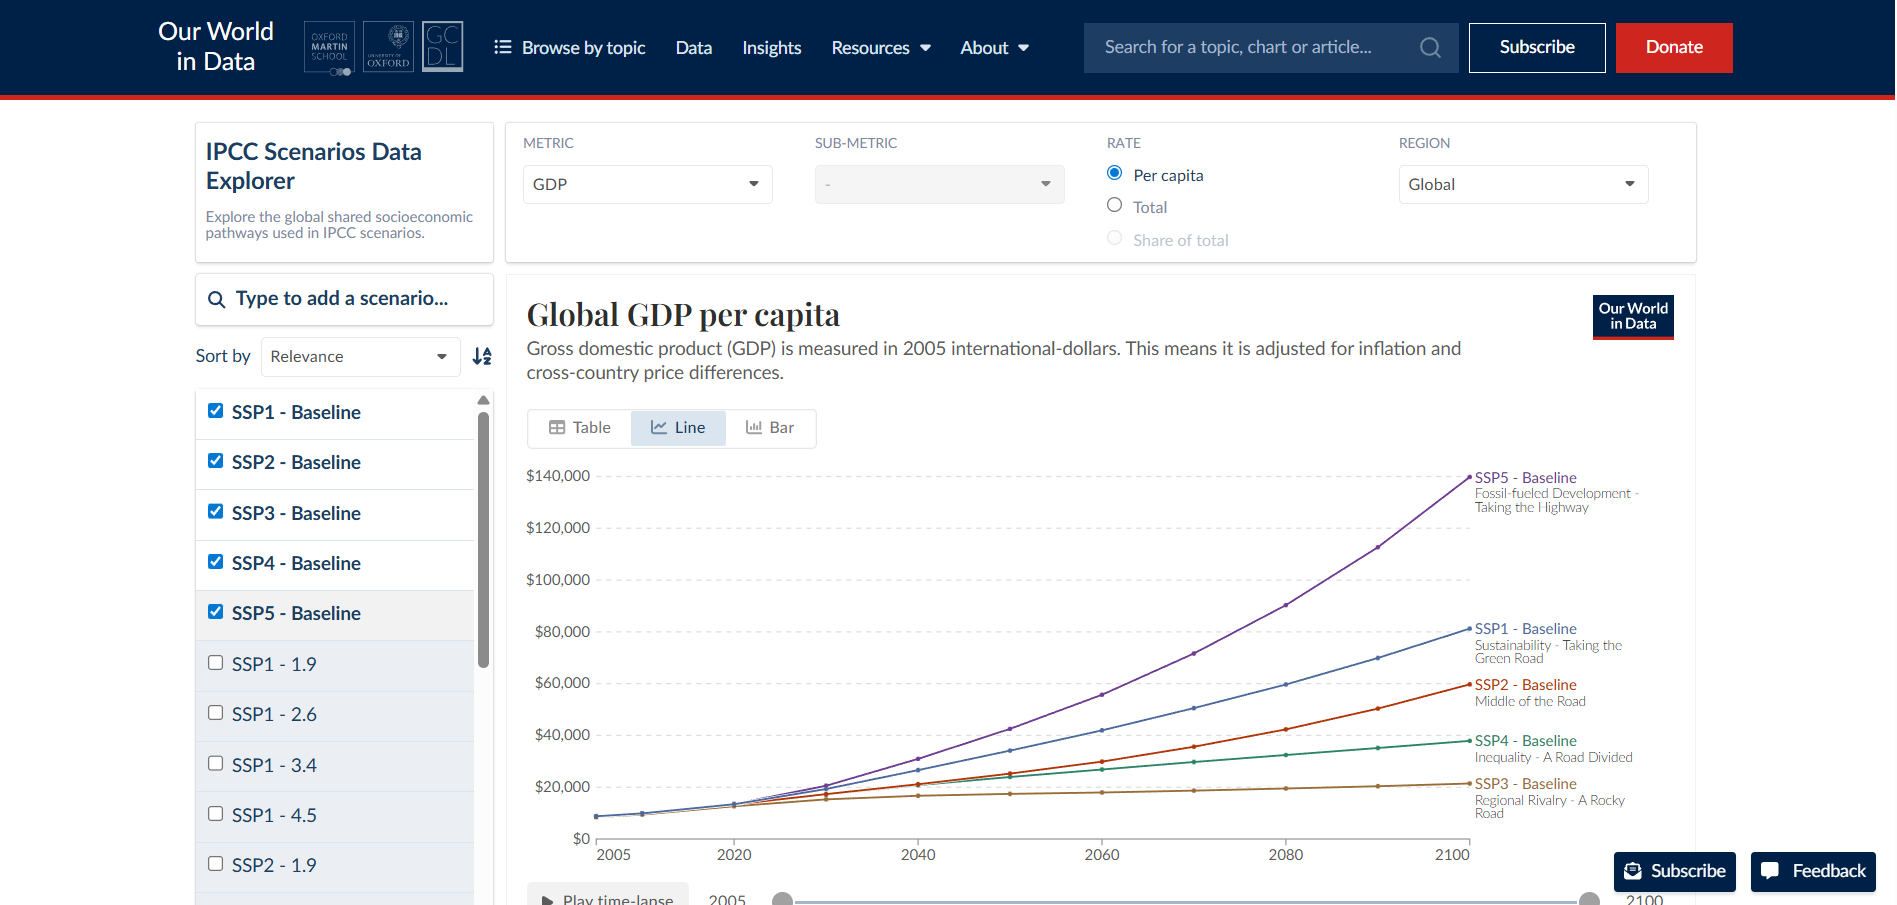Select the Total rate radio button

1114,205
